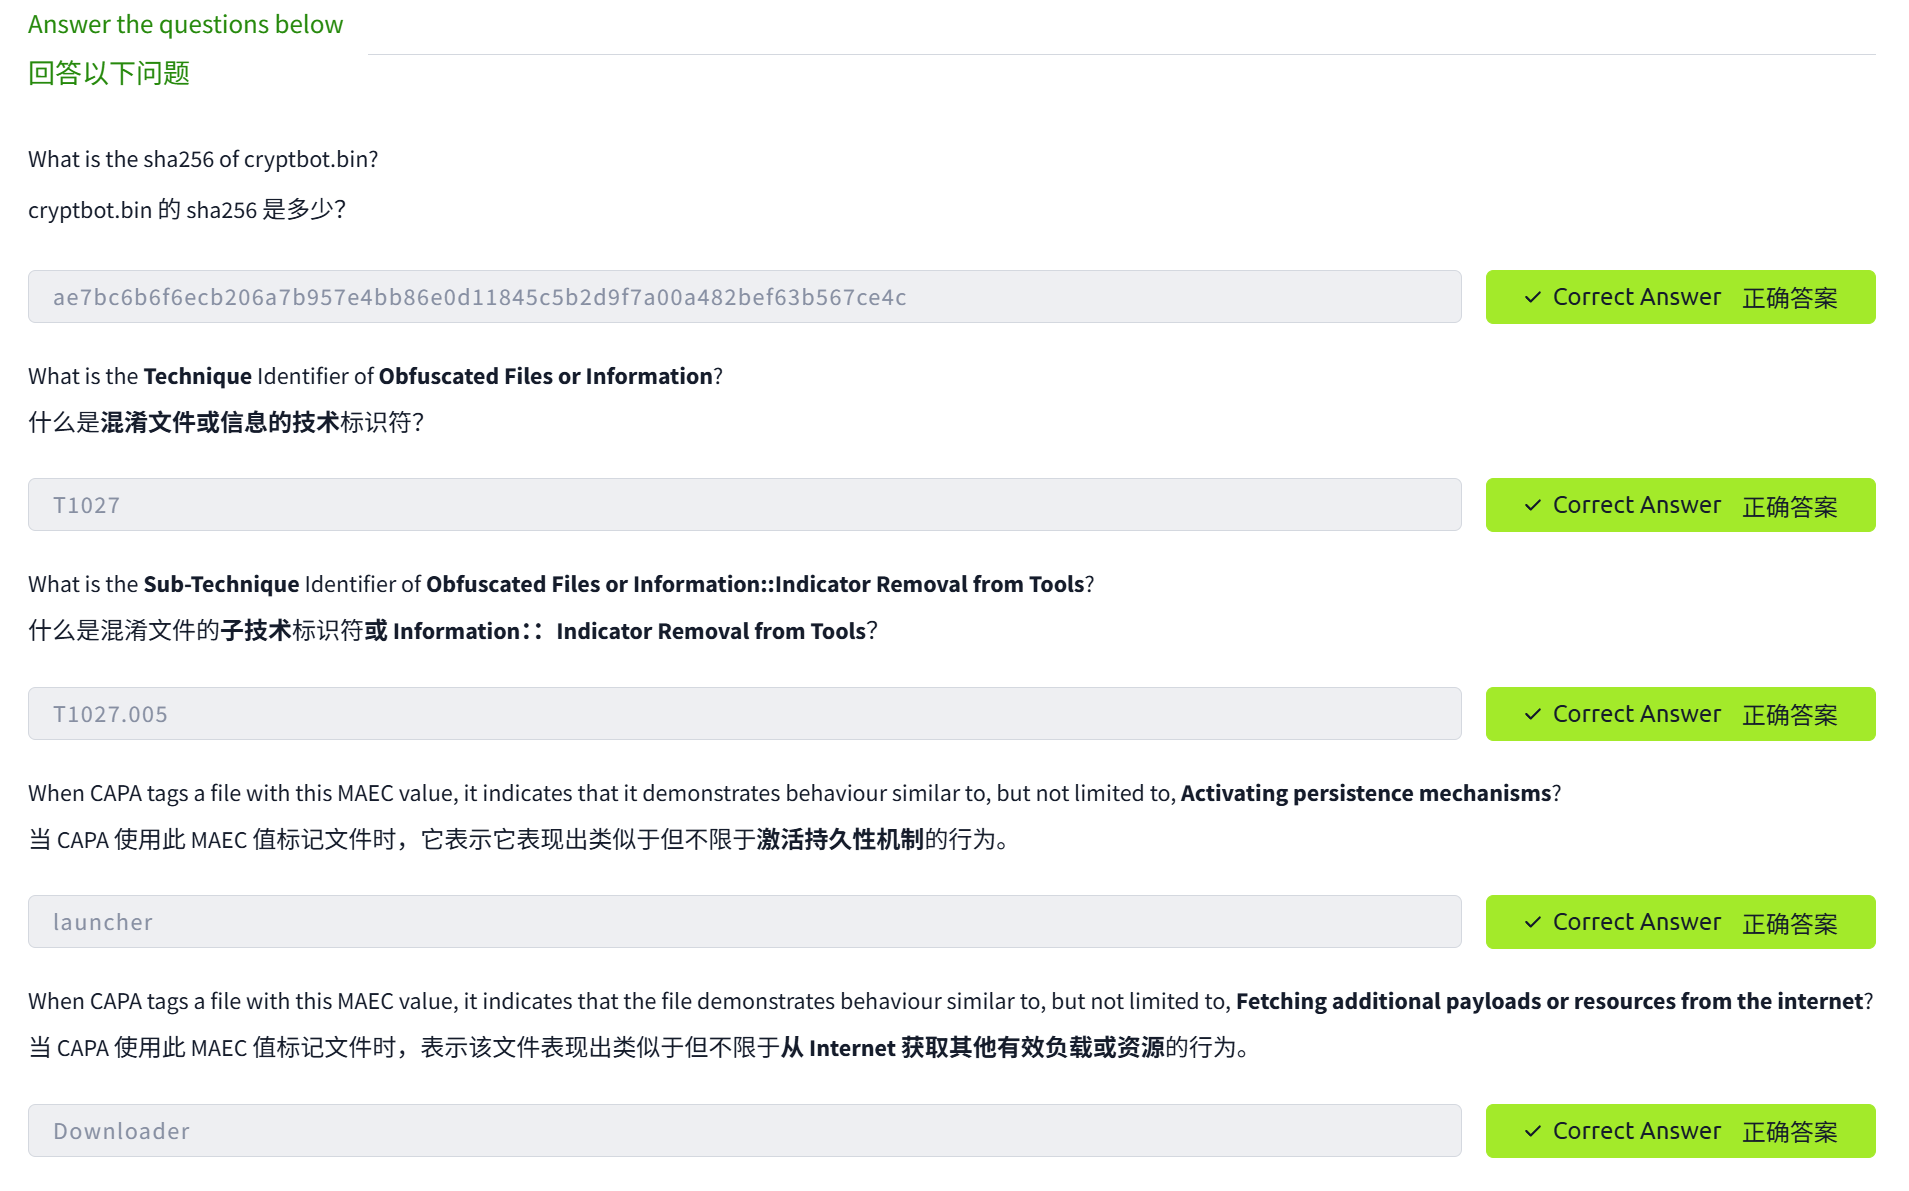This screenshot has width=1909, height=1191.
Task: Click the checkmark icon beside the sha256 answer
Action: (x=1532, y=297)
